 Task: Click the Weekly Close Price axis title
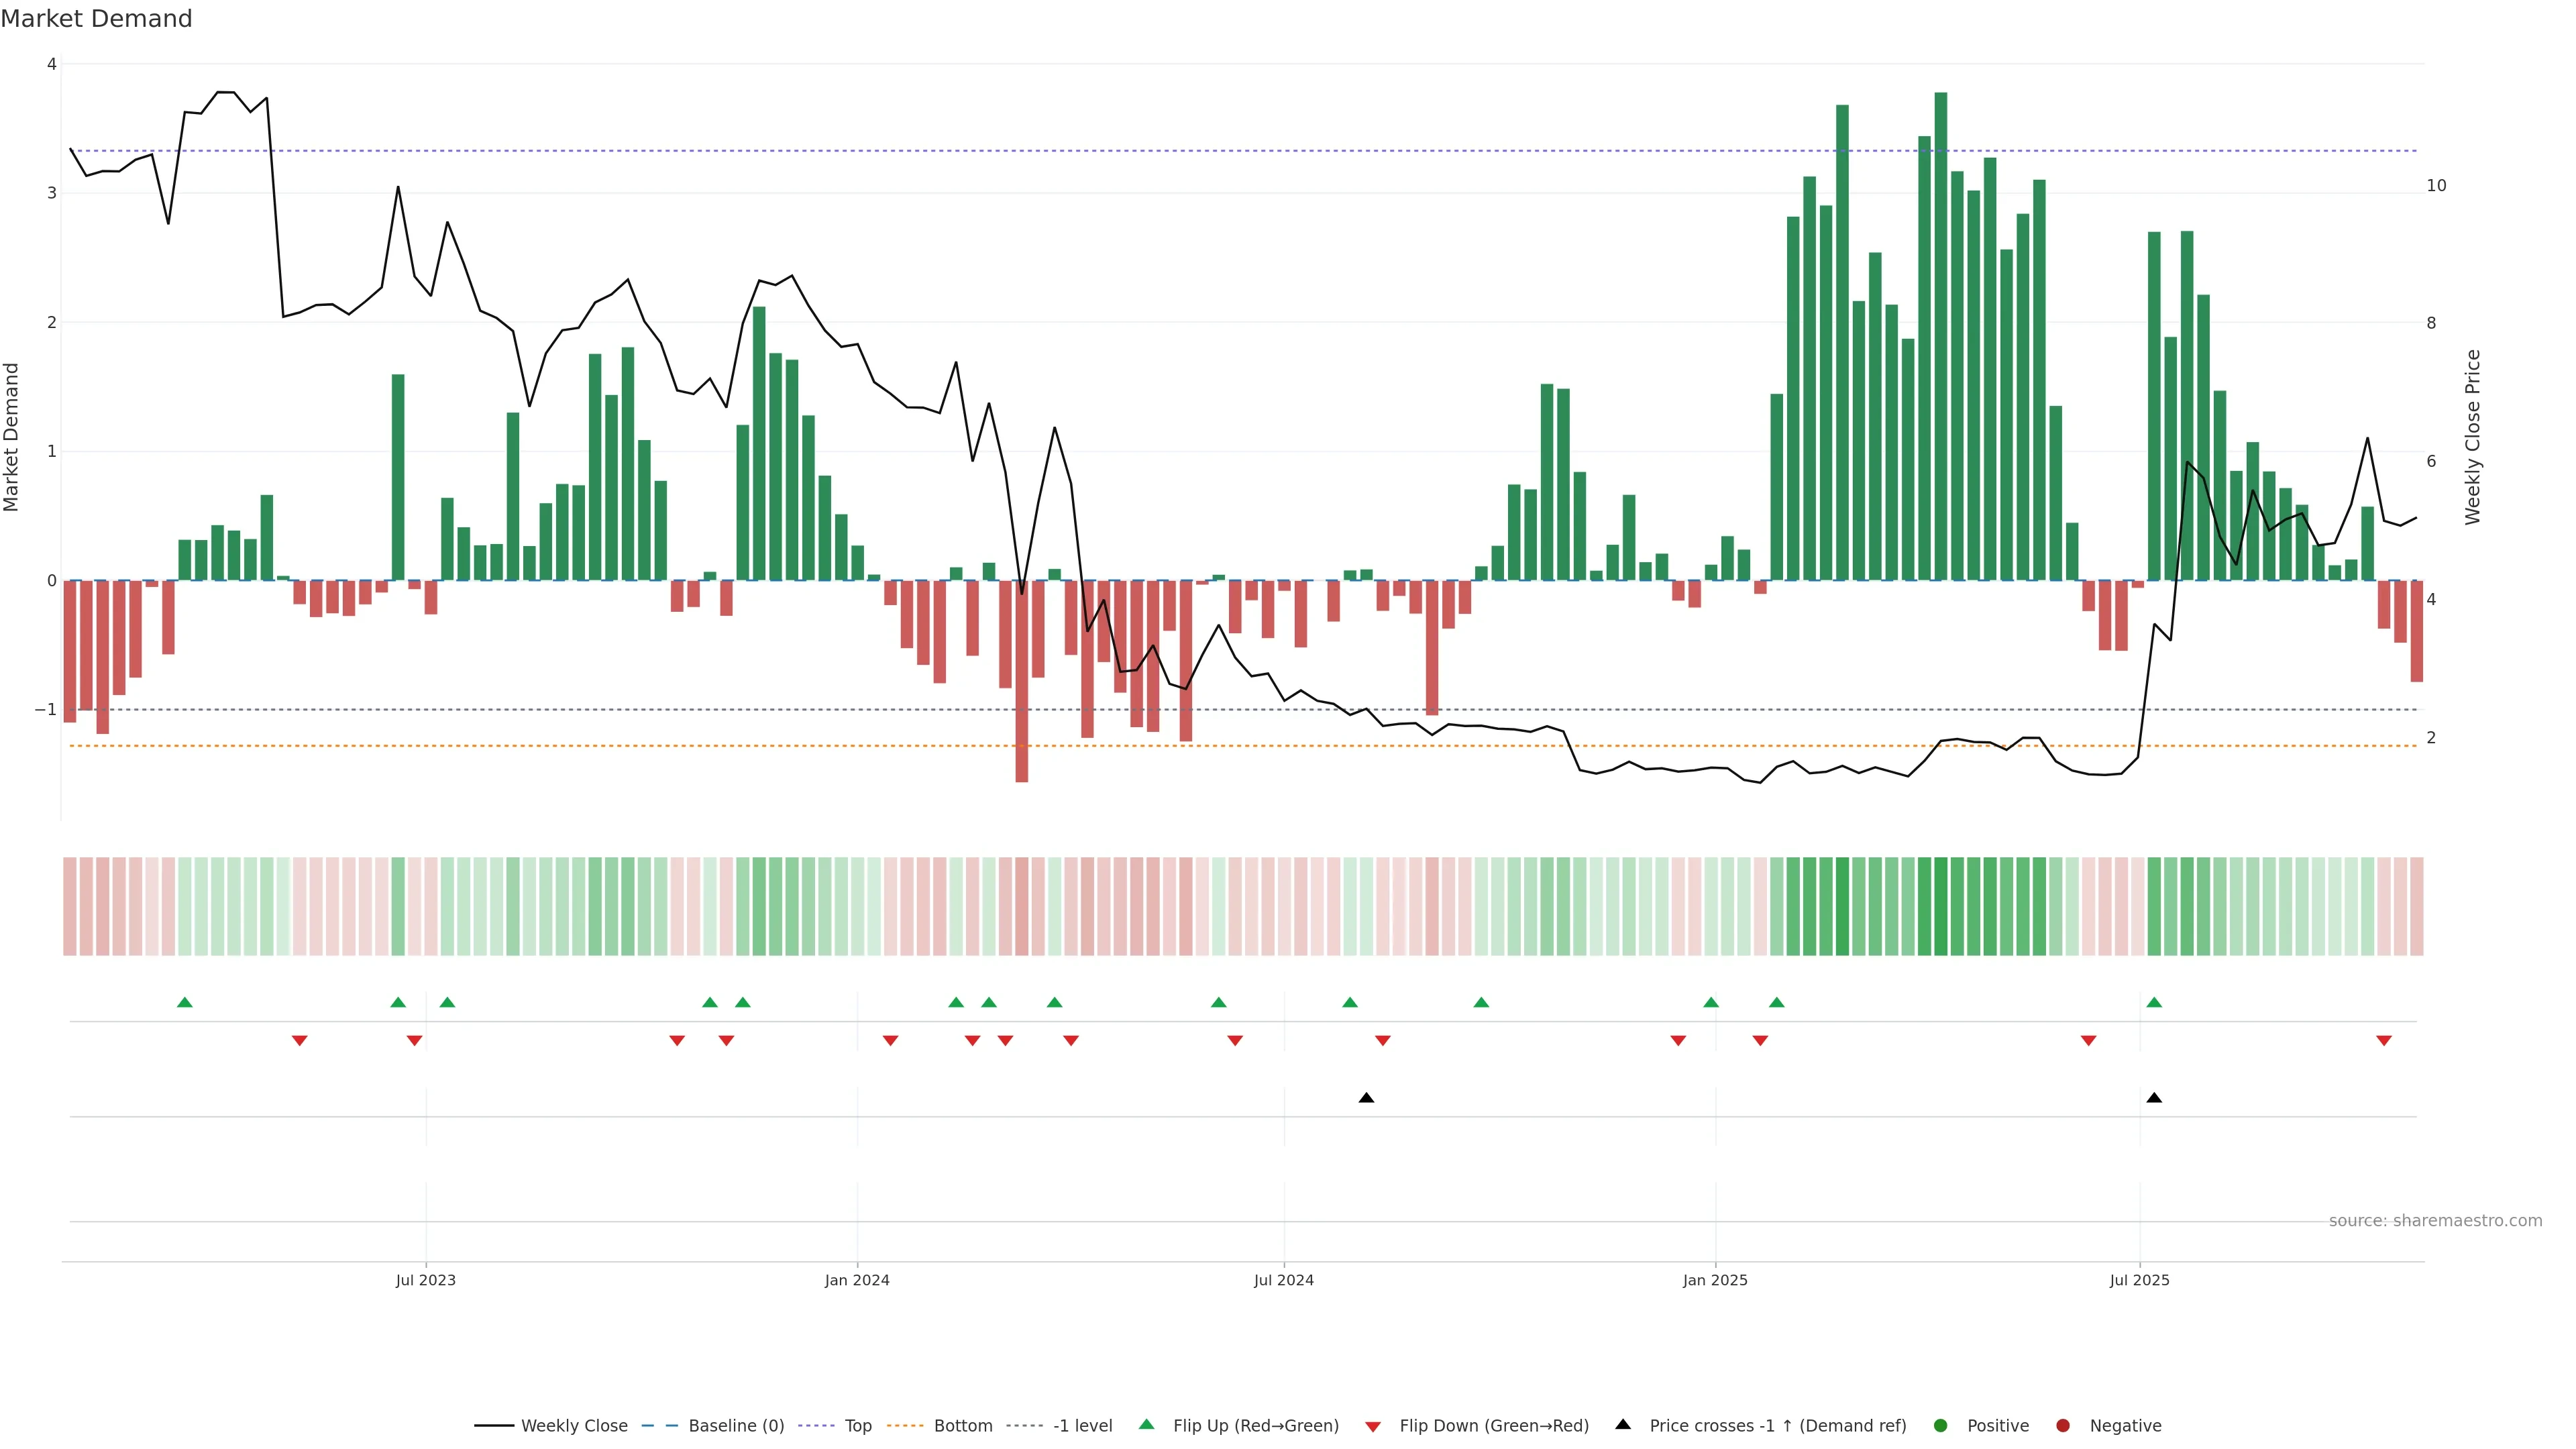click(x=2473, y=437)
